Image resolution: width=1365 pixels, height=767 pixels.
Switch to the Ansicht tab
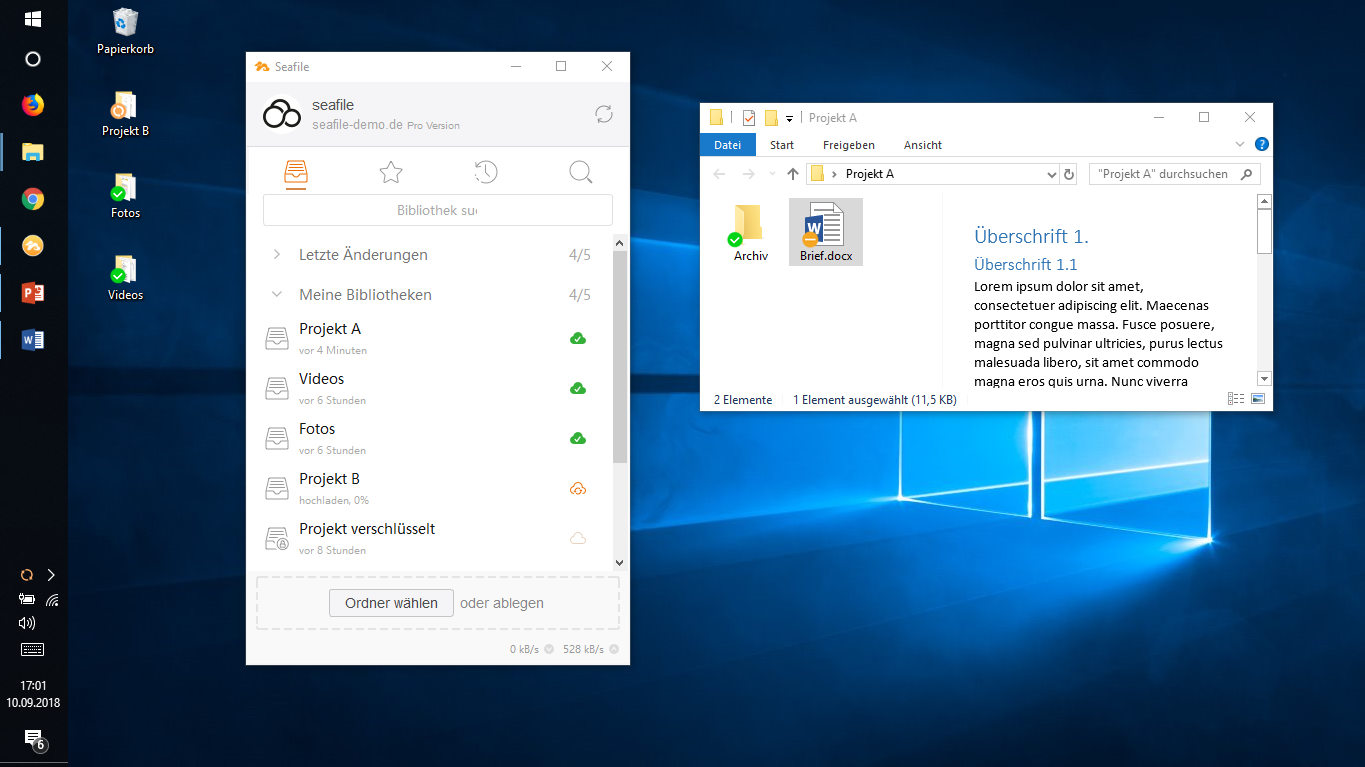922,144
